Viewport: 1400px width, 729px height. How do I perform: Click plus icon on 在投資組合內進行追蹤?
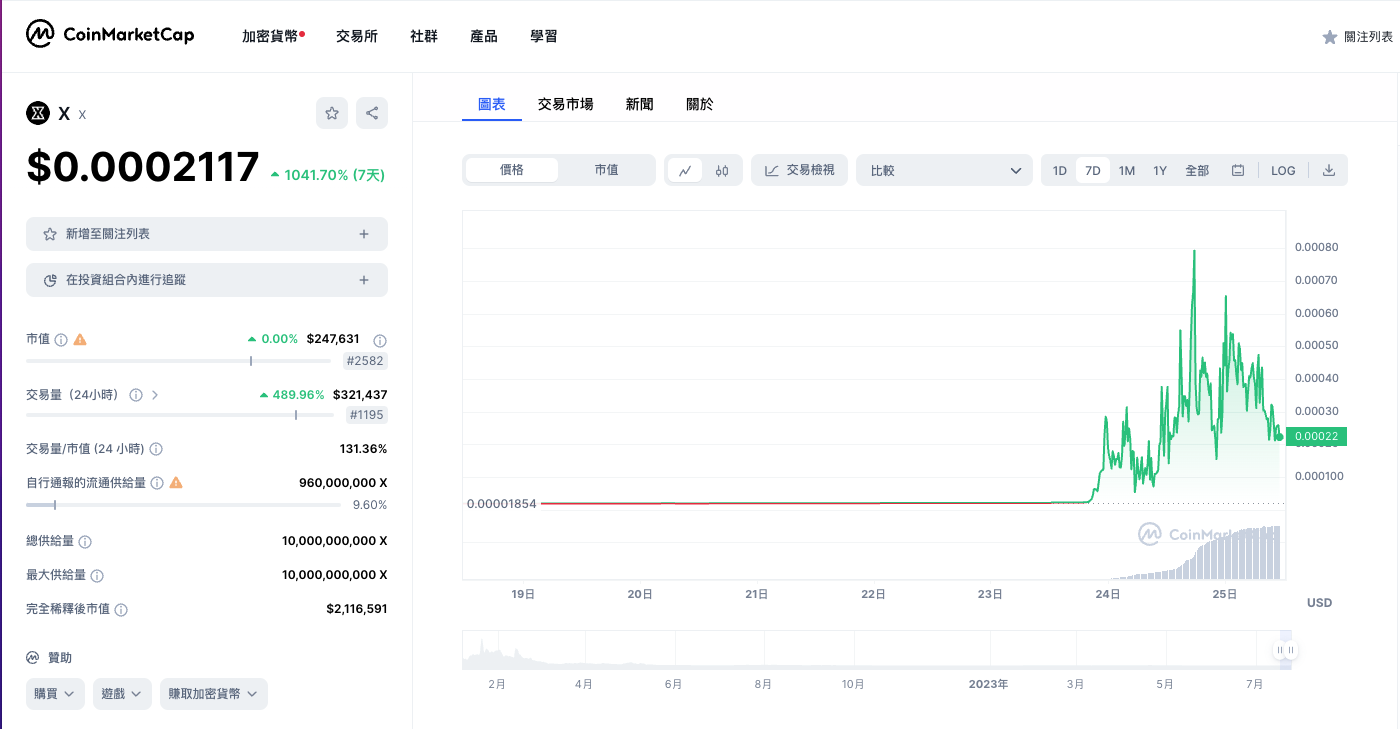tap(364, 280)
